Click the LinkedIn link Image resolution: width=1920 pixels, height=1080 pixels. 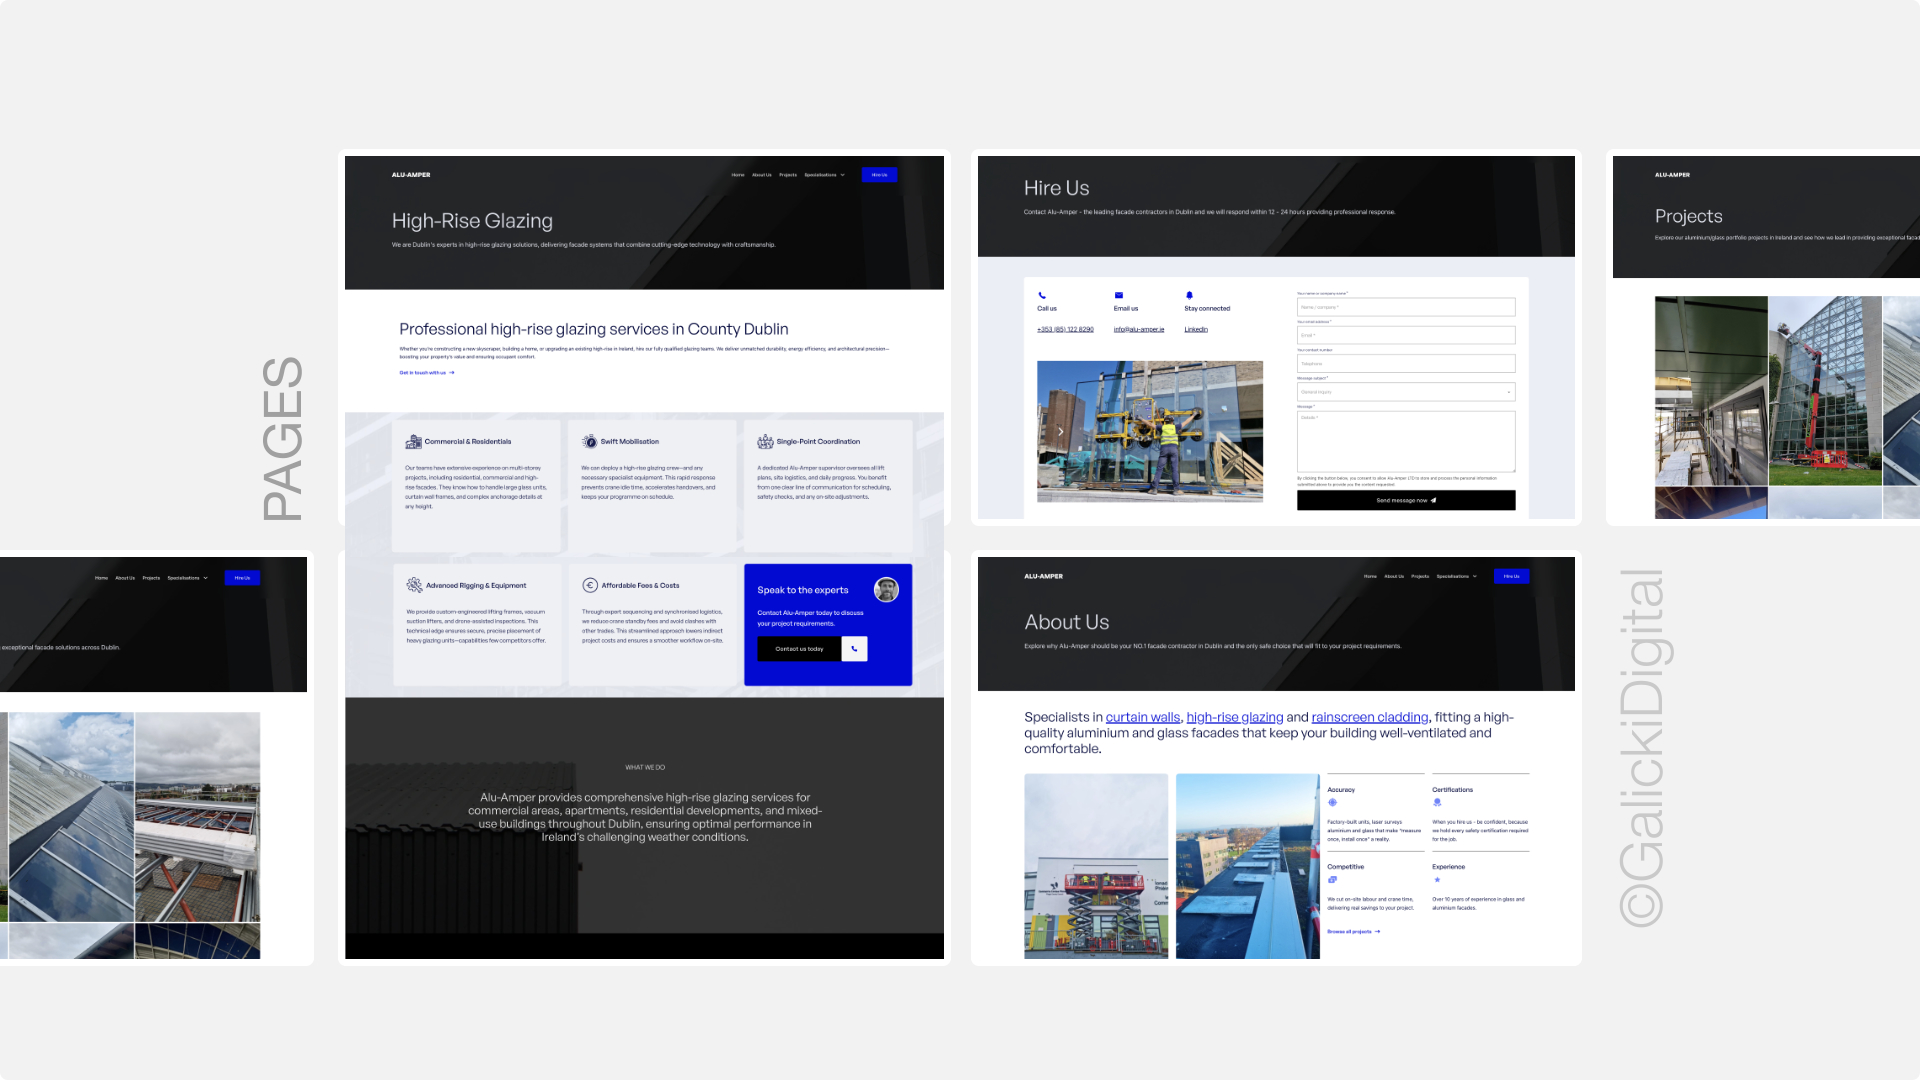coord(1196,329)
